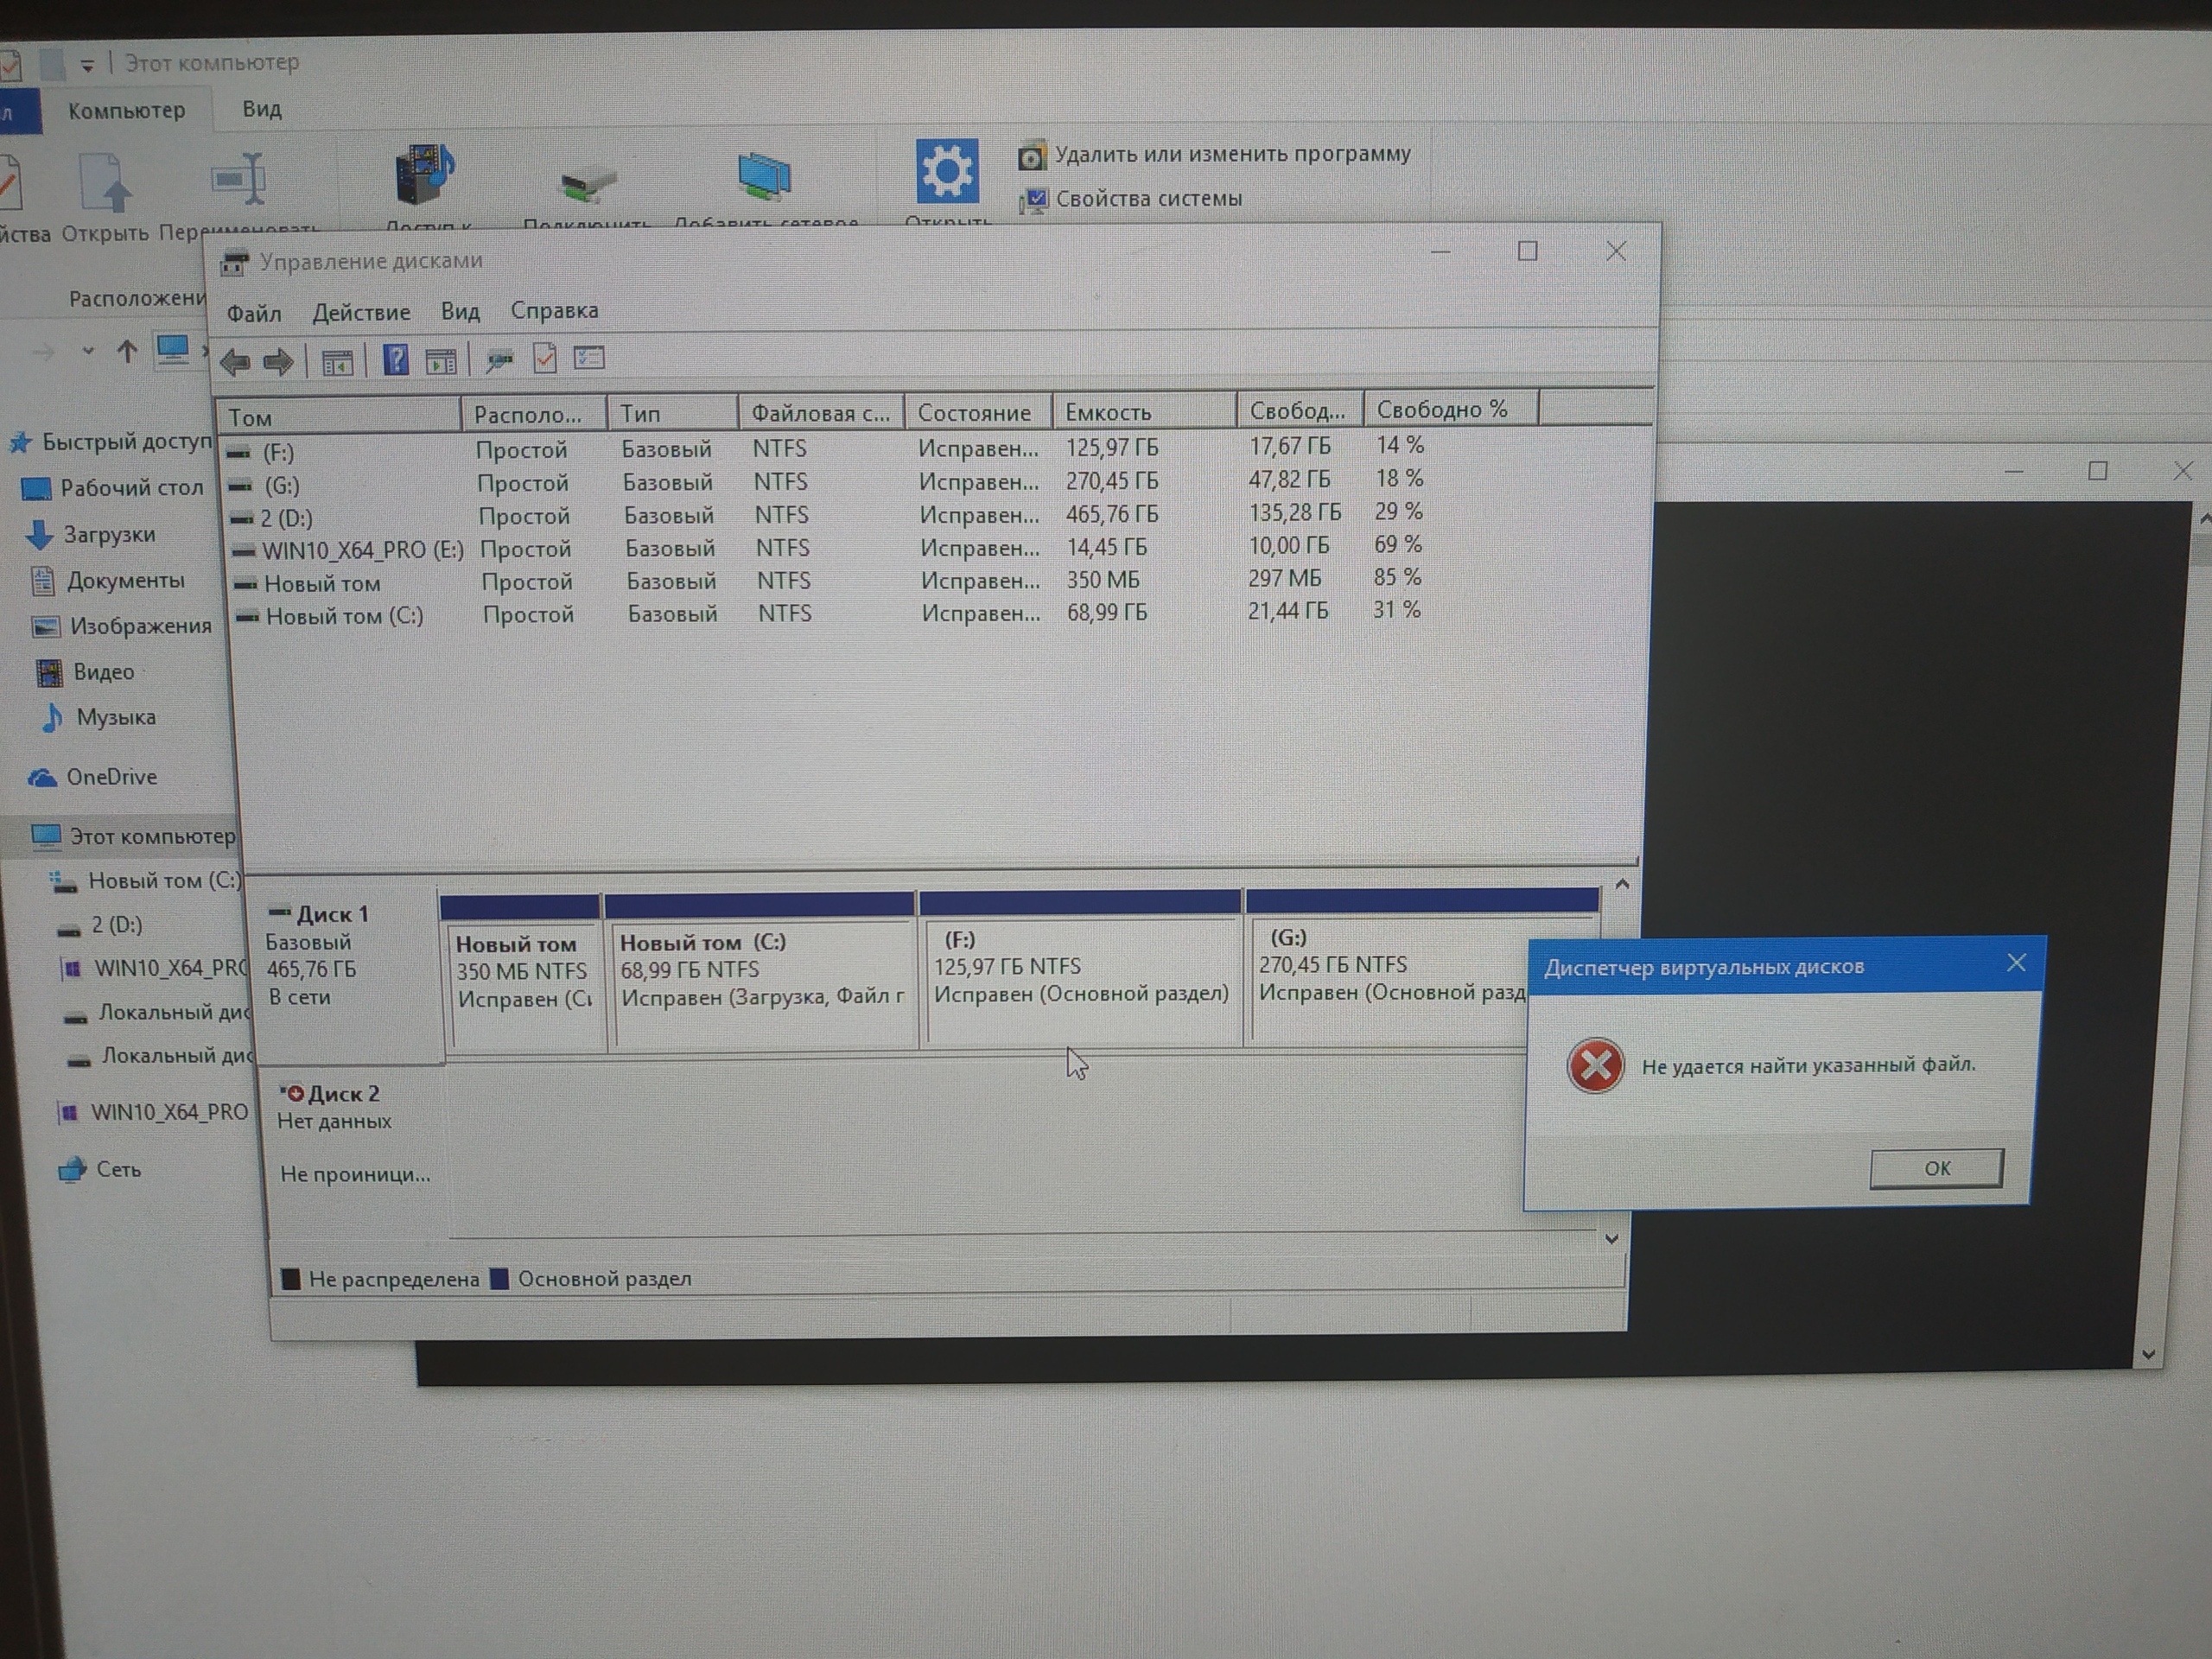Switch to the Вид ribbon tab
This screenshot has height=1659, width=2212.
click(262, 109)
